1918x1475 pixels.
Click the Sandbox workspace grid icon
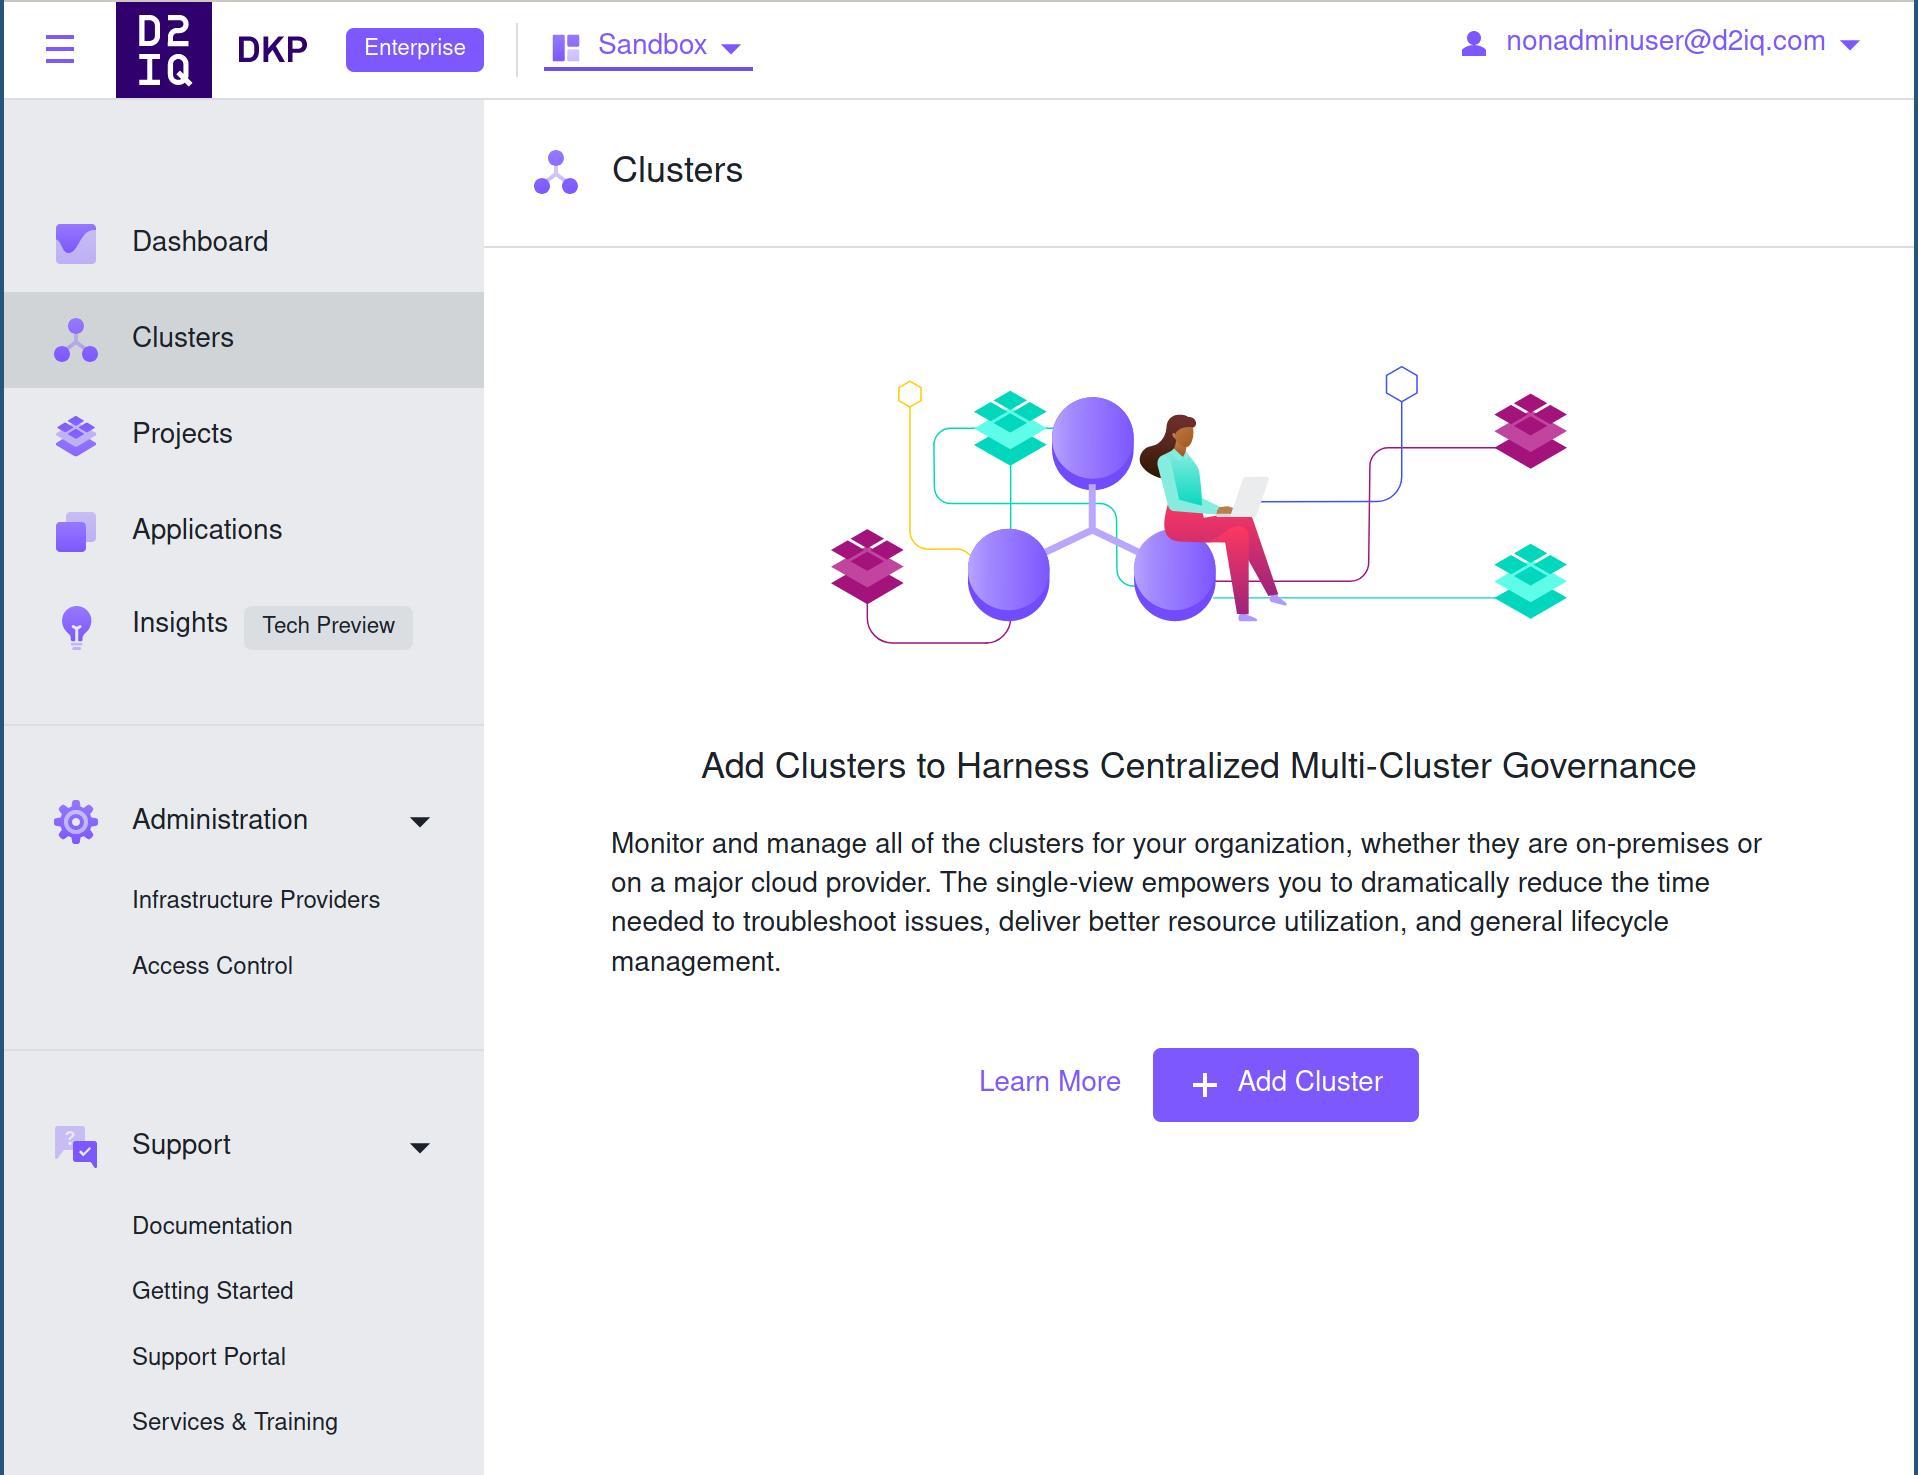[566, 47]
